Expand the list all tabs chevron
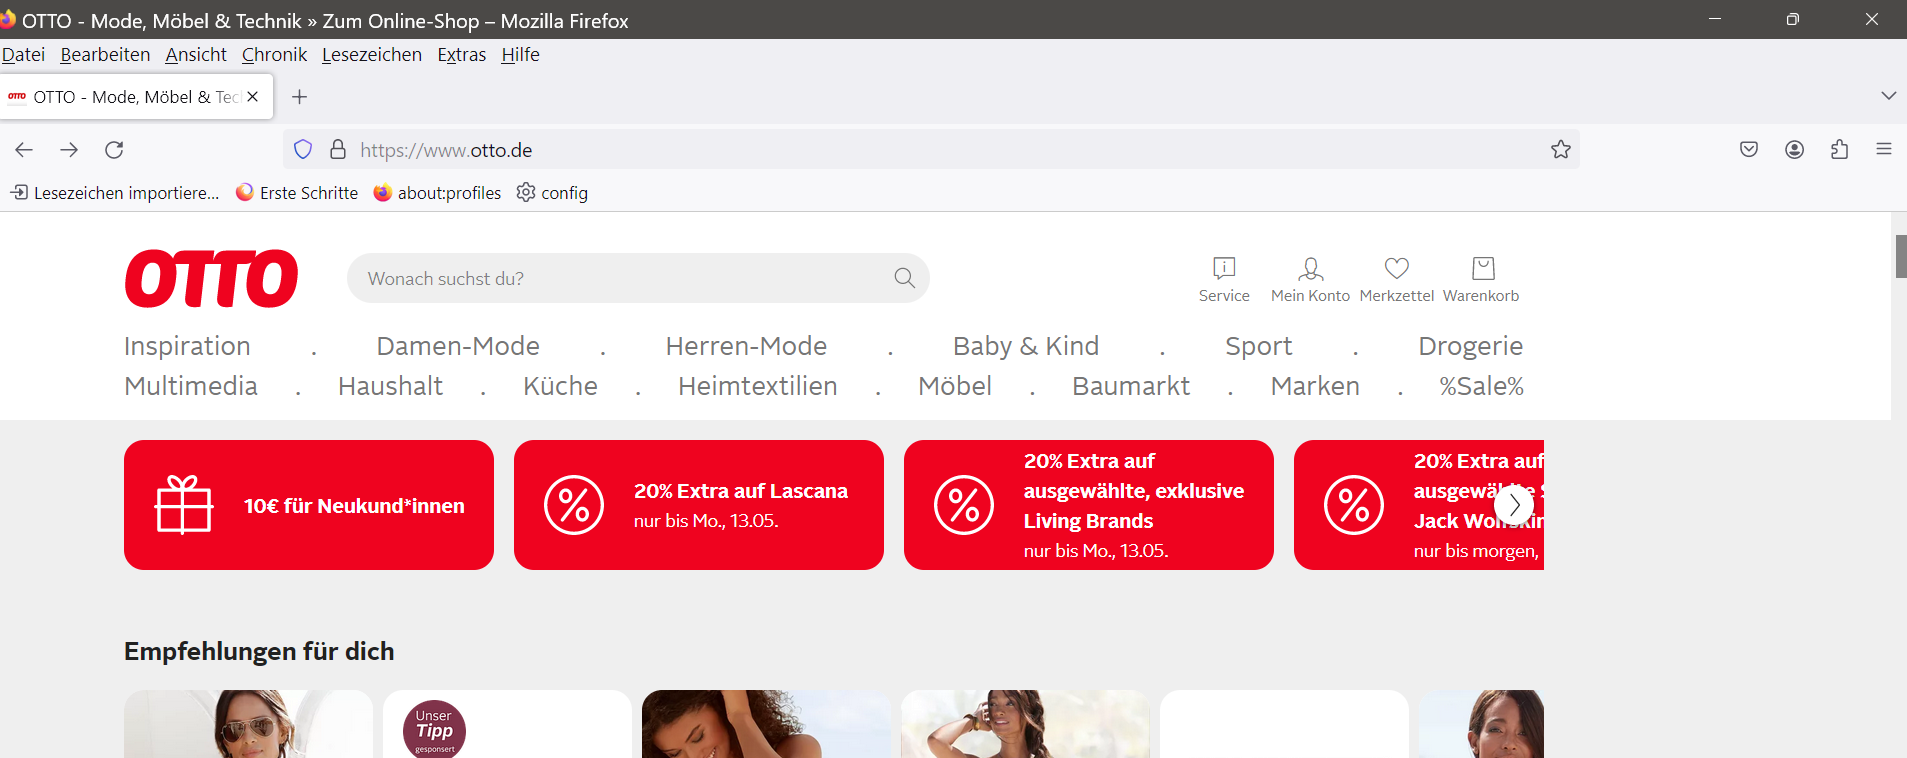Image resolution: width=1907 pixels, height=758 pixels. tap(1888, 96)
